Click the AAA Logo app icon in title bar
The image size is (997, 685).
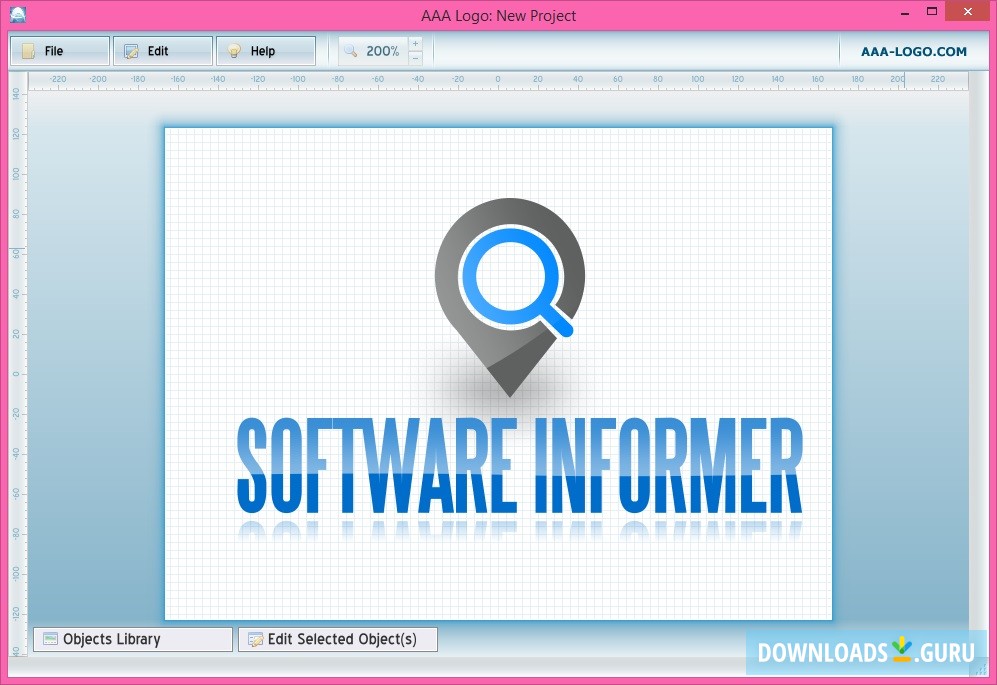[x=17, y=14]
